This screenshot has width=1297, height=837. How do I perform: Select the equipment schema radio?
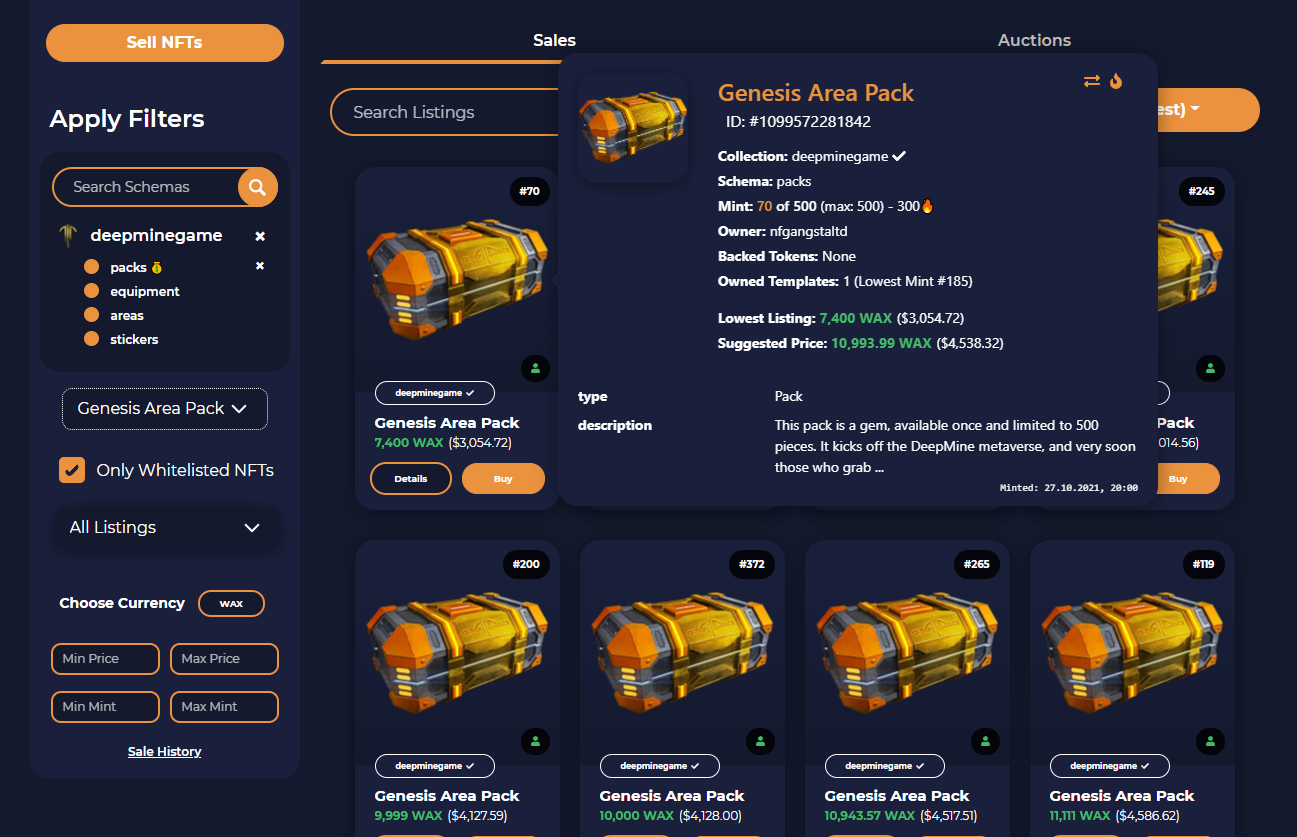pos(92,291)
